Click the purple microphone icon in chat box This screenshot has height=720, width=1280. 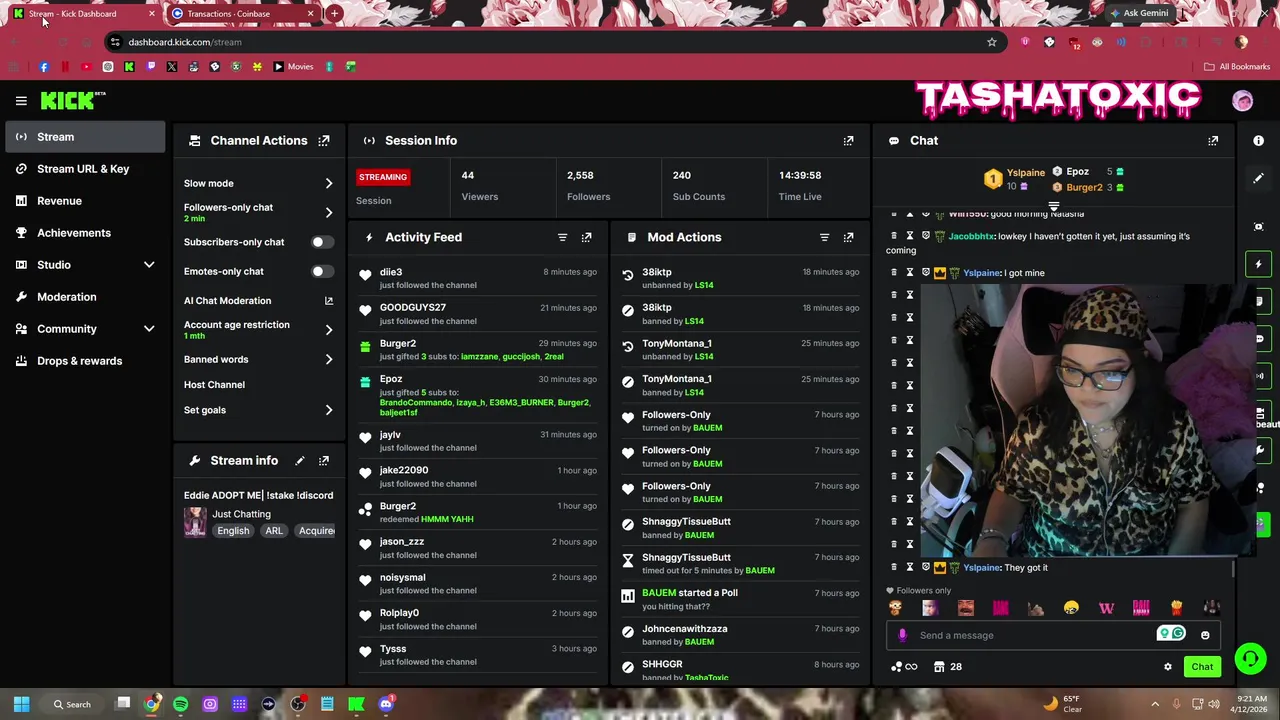click(902, 635)
